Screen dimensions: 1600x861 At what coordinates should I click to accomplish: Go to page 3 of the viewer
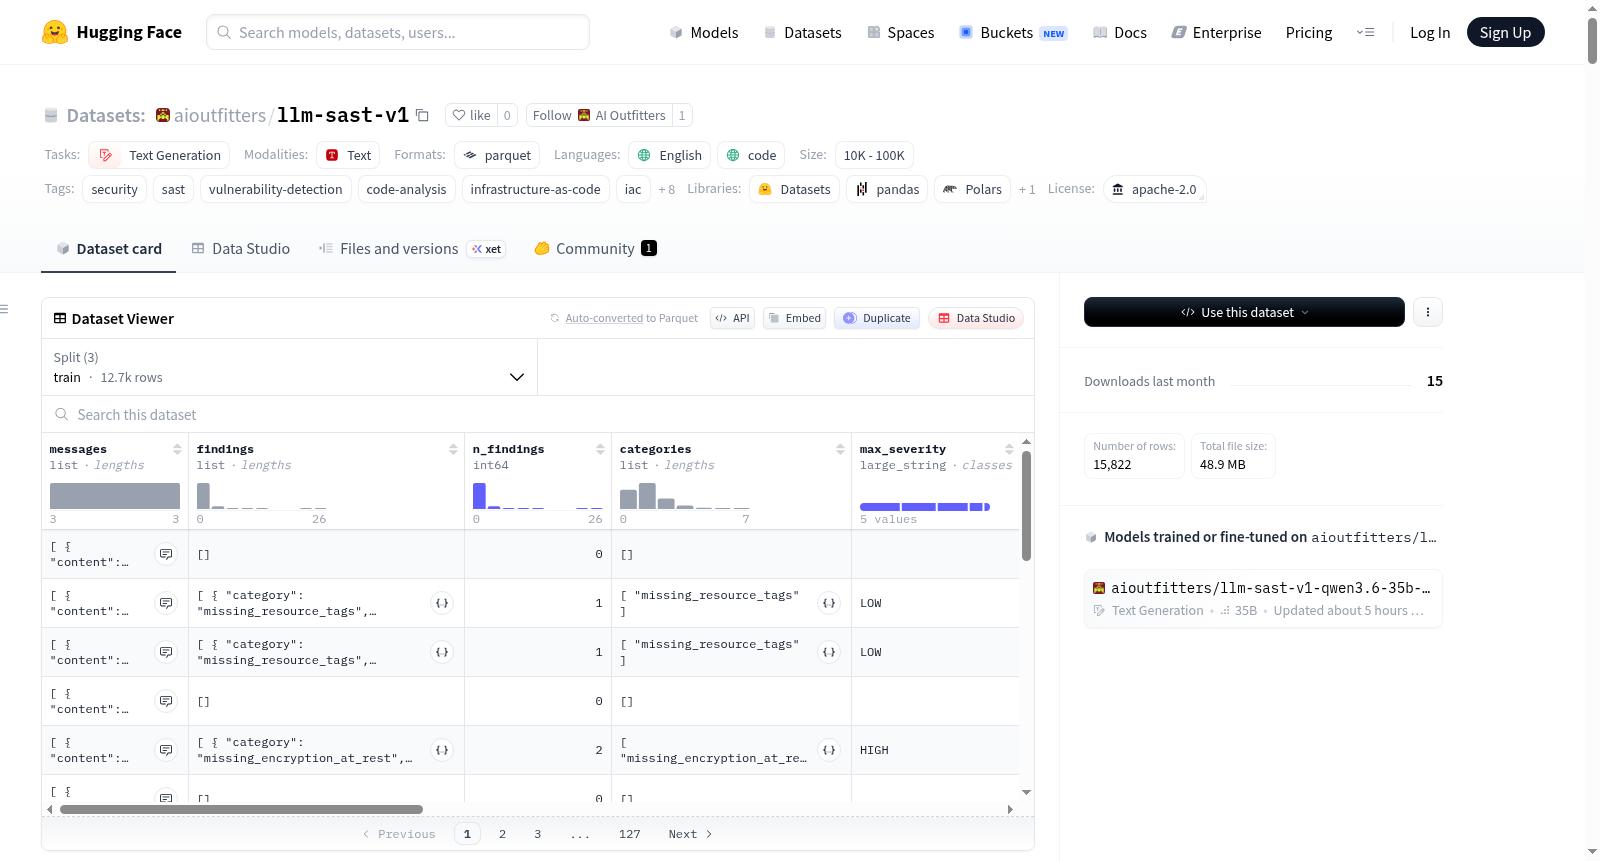[537, 834]
